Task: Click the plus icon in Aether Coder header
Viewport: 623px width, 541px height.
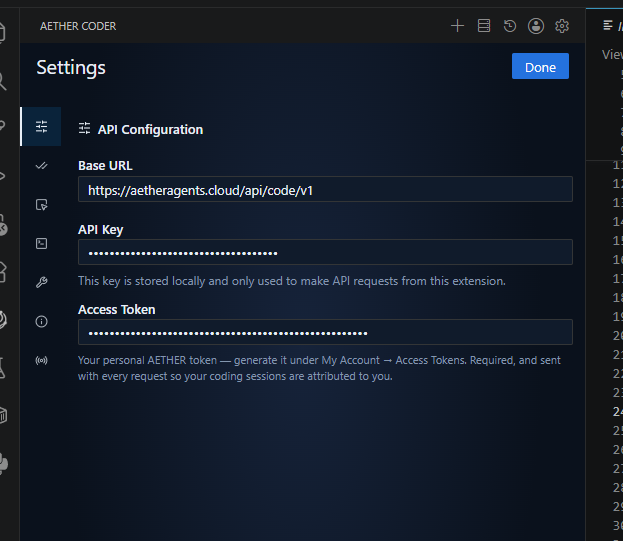Action: pyautogui.click(x=457, y=26)
